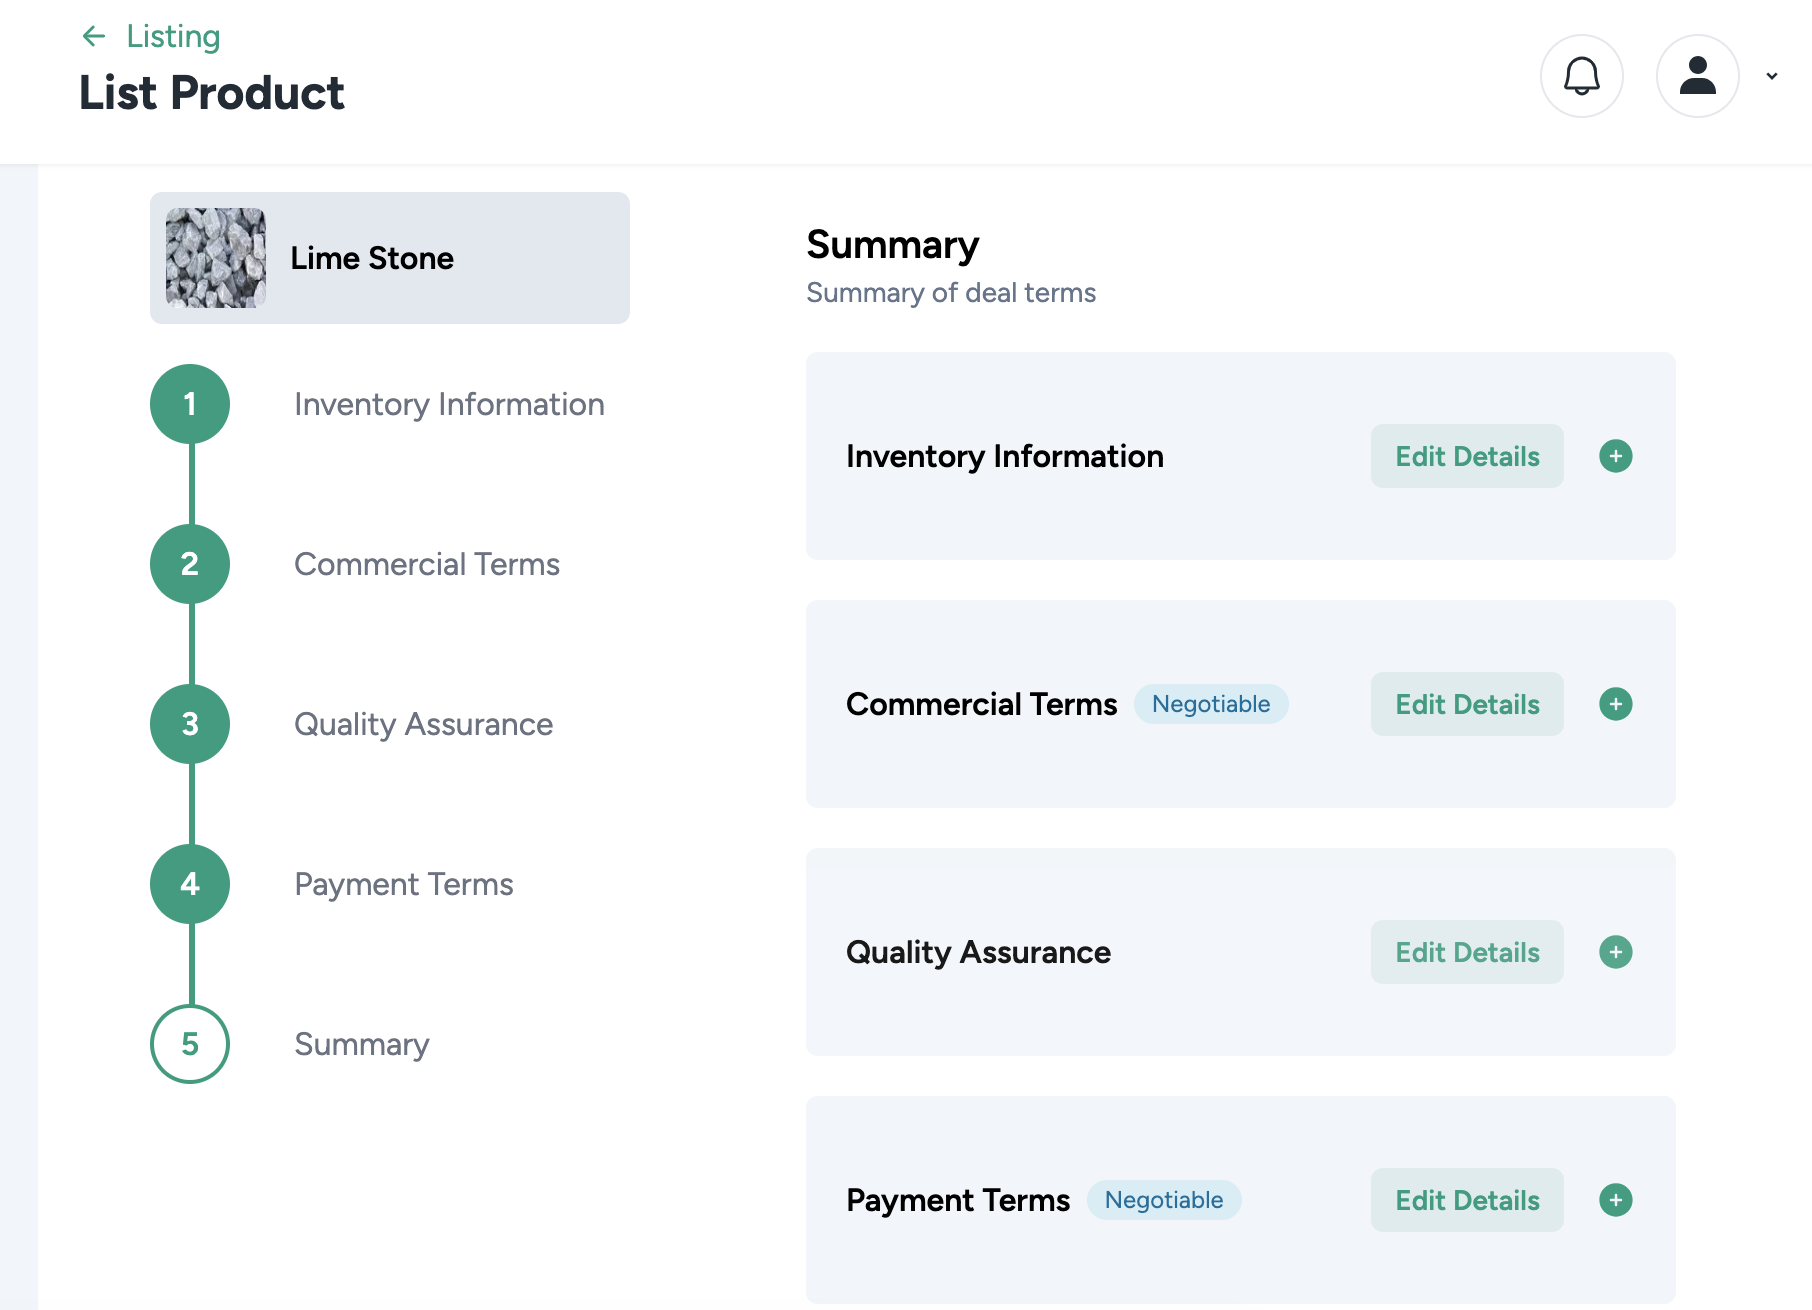
Task: Edit Details for Payment Terms
Action: [x=1466, y=1200]
